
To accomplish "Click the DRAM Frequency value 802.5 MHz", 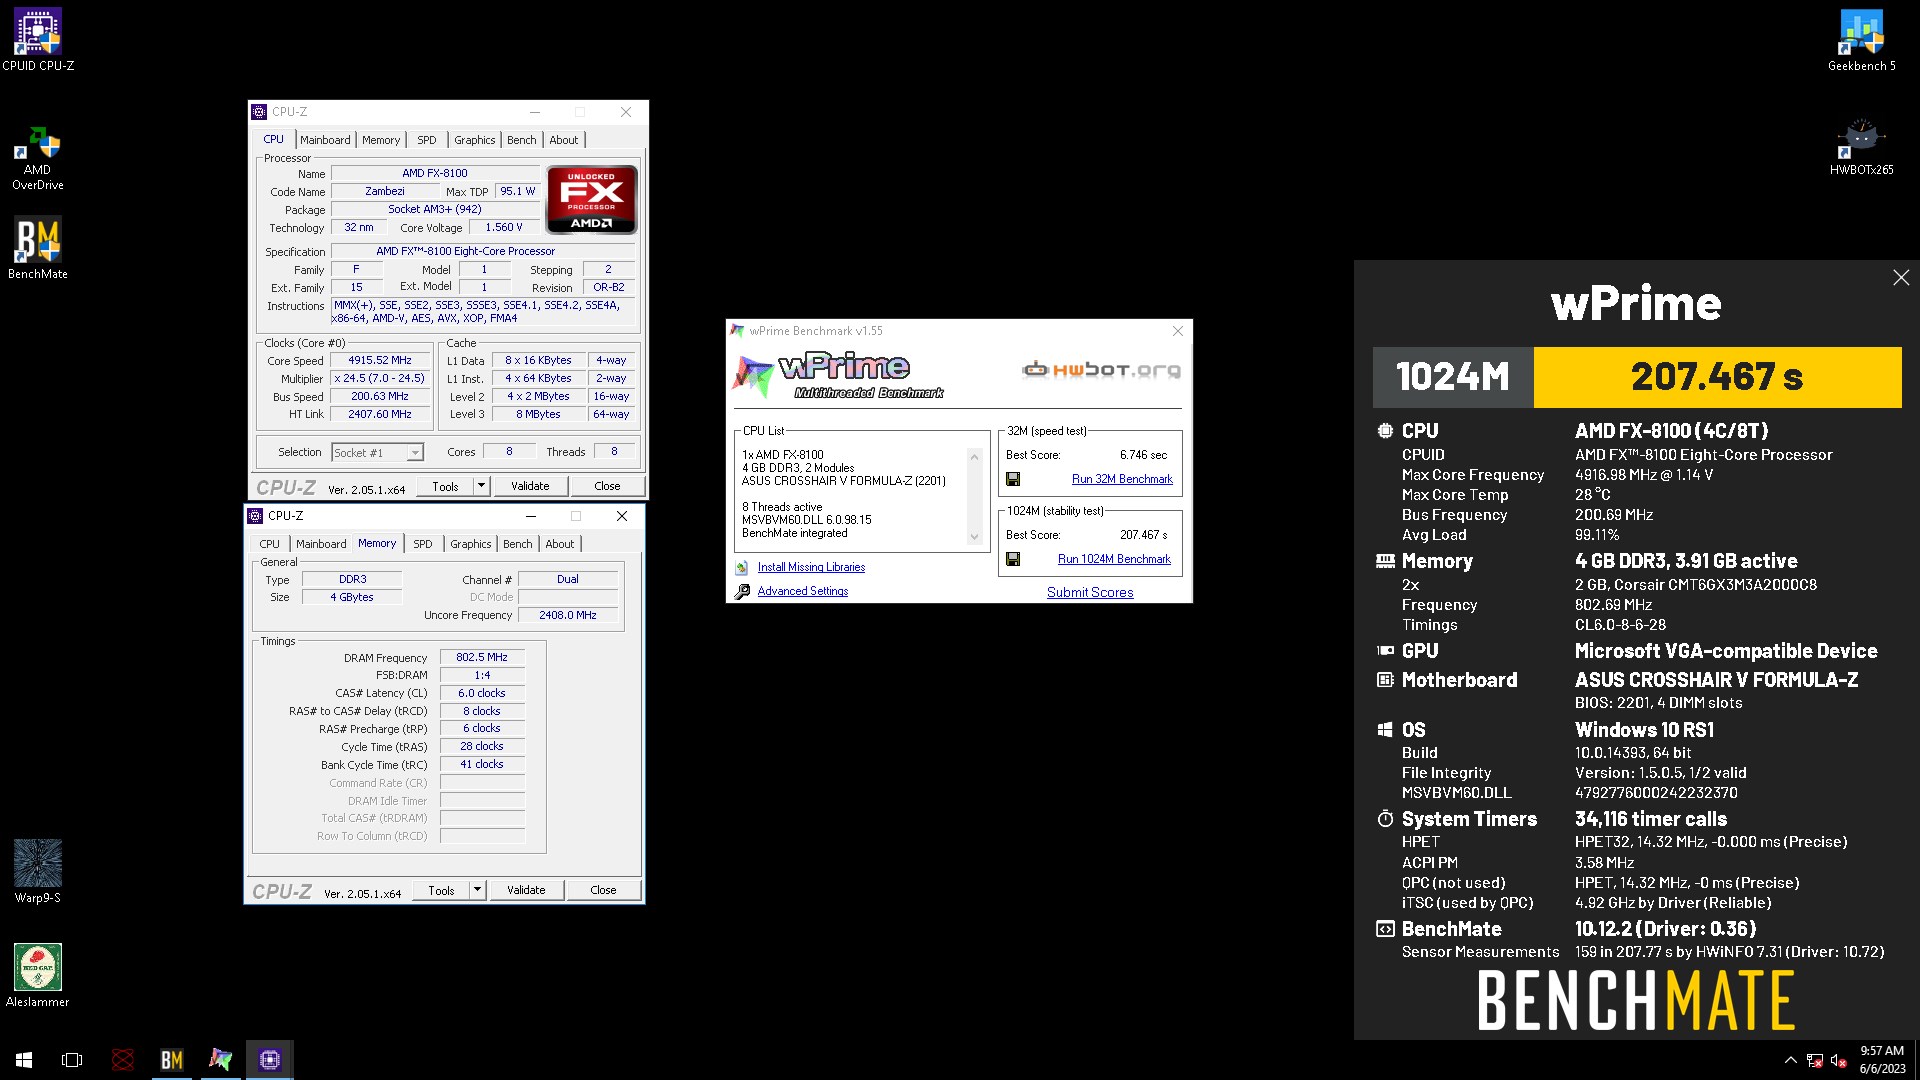I will pos(482,657).
